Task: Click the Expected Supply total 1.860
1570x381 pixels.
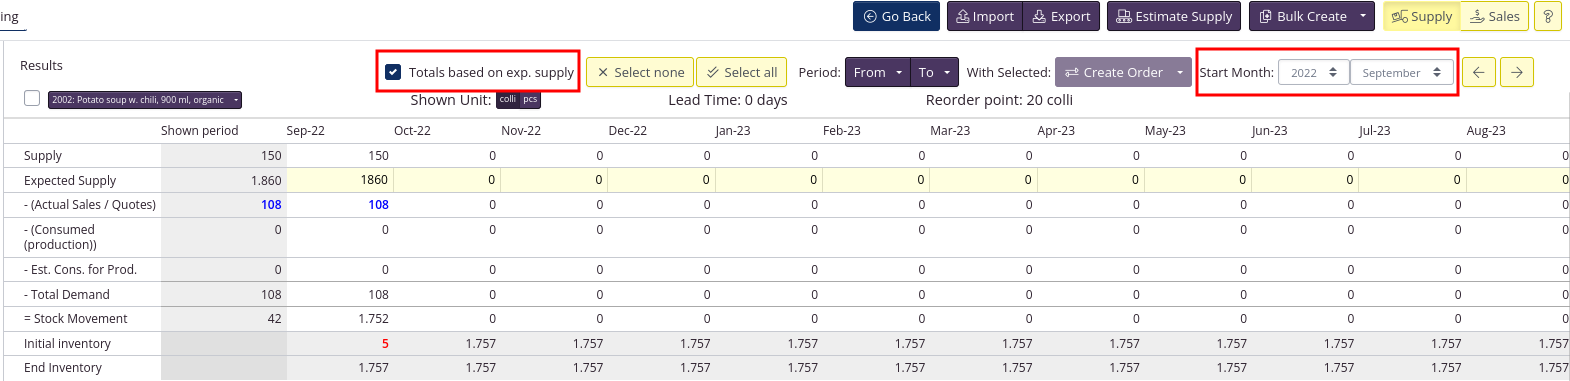Action: pyautogui.click(x=266, y=181)
